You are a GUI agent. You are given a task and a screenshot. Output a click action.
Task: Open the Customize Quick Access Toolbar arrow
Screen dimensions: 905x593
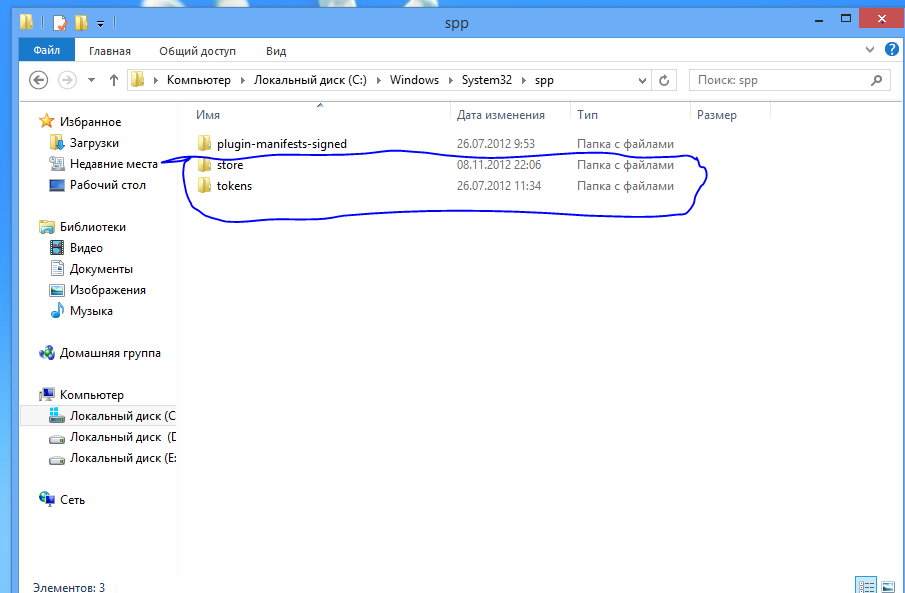pyautogui.click(x=100, y=24)
